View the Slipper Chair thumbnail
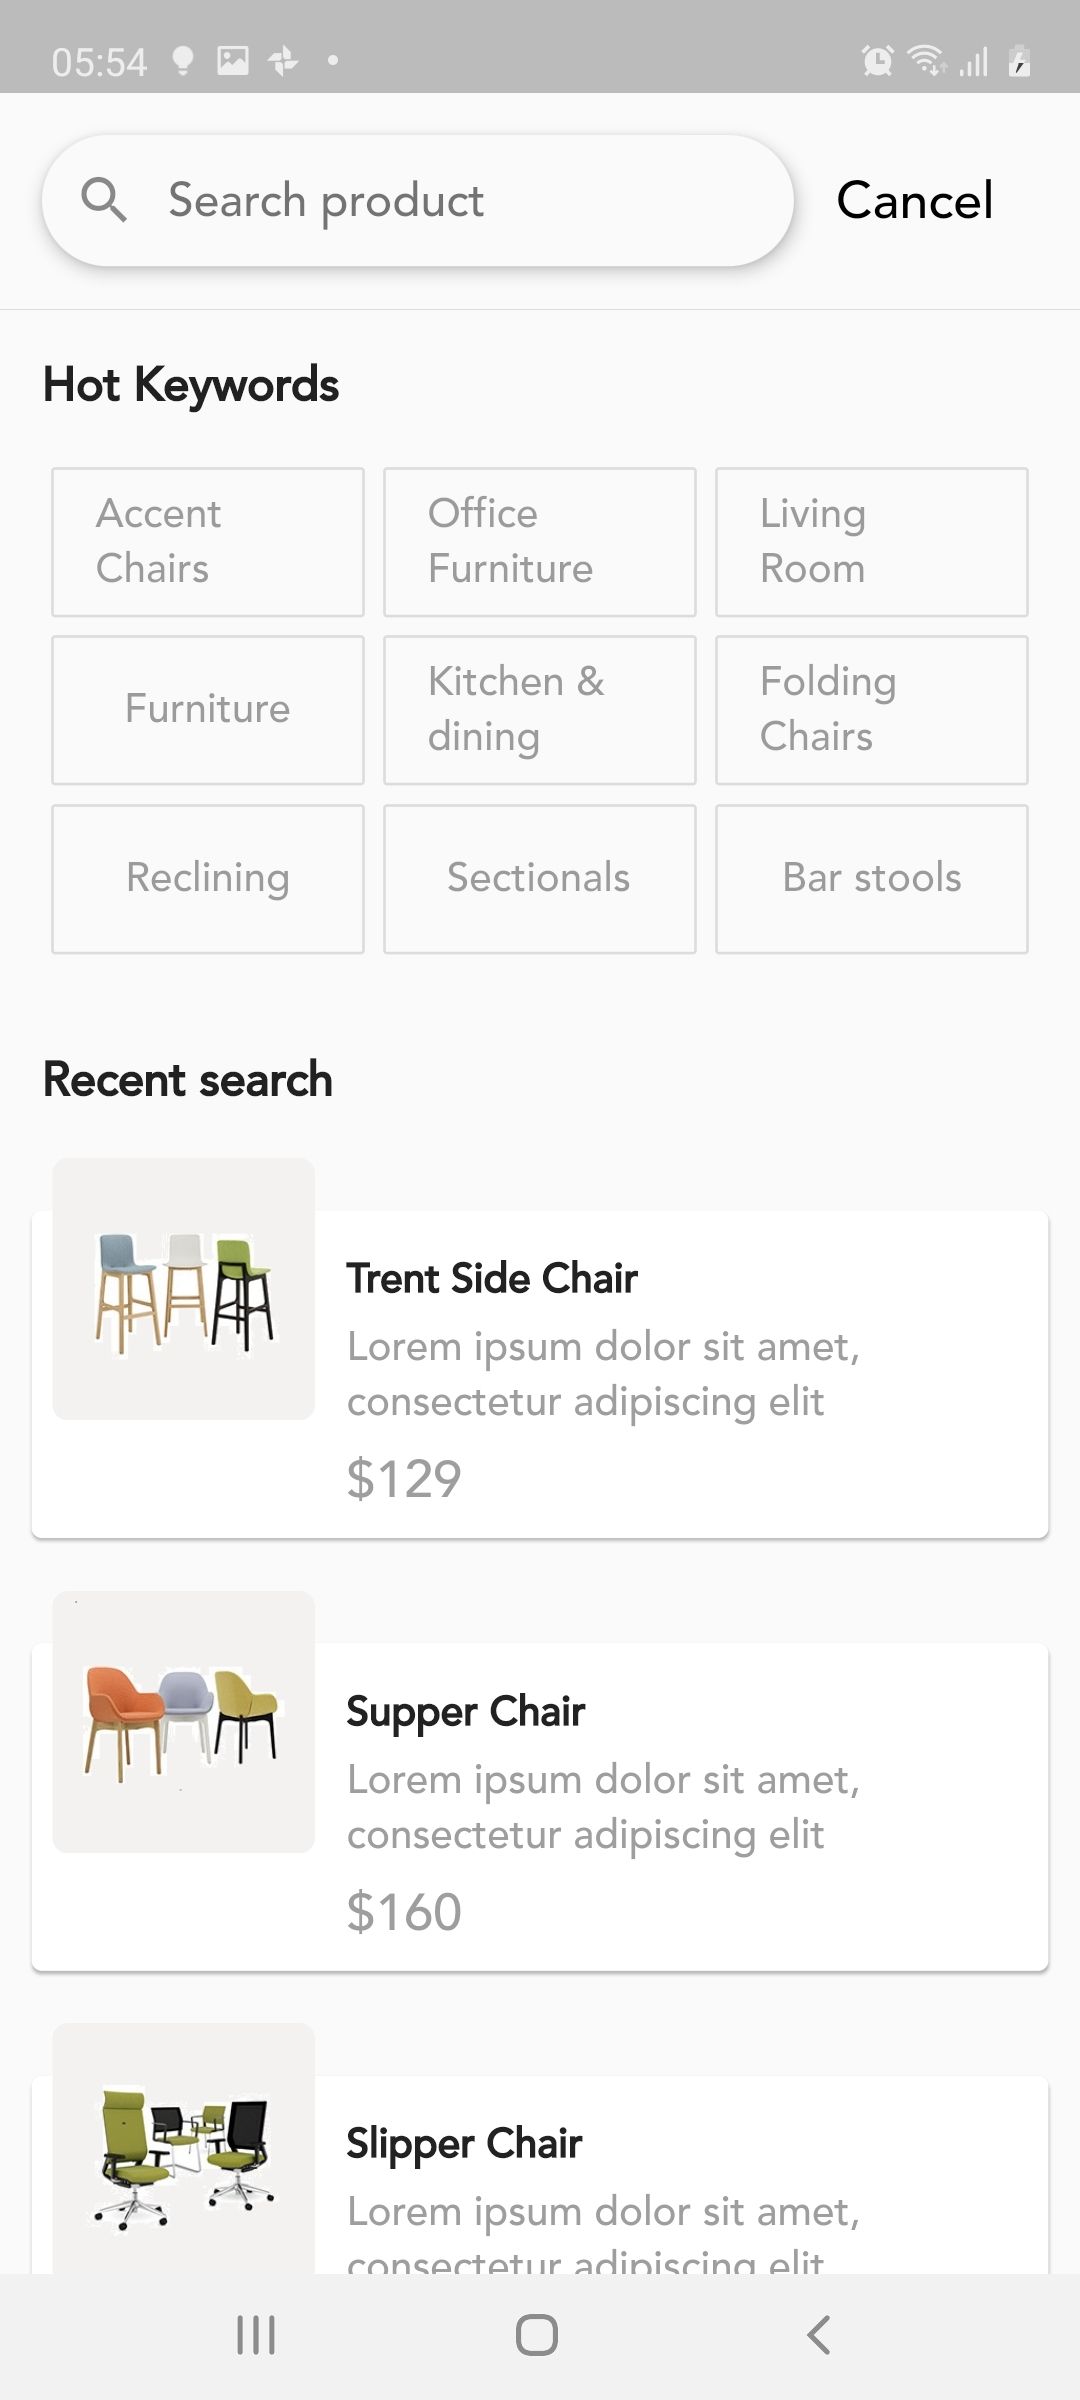This screenshot has width=1080, height=2400. tap(184, 2150)
